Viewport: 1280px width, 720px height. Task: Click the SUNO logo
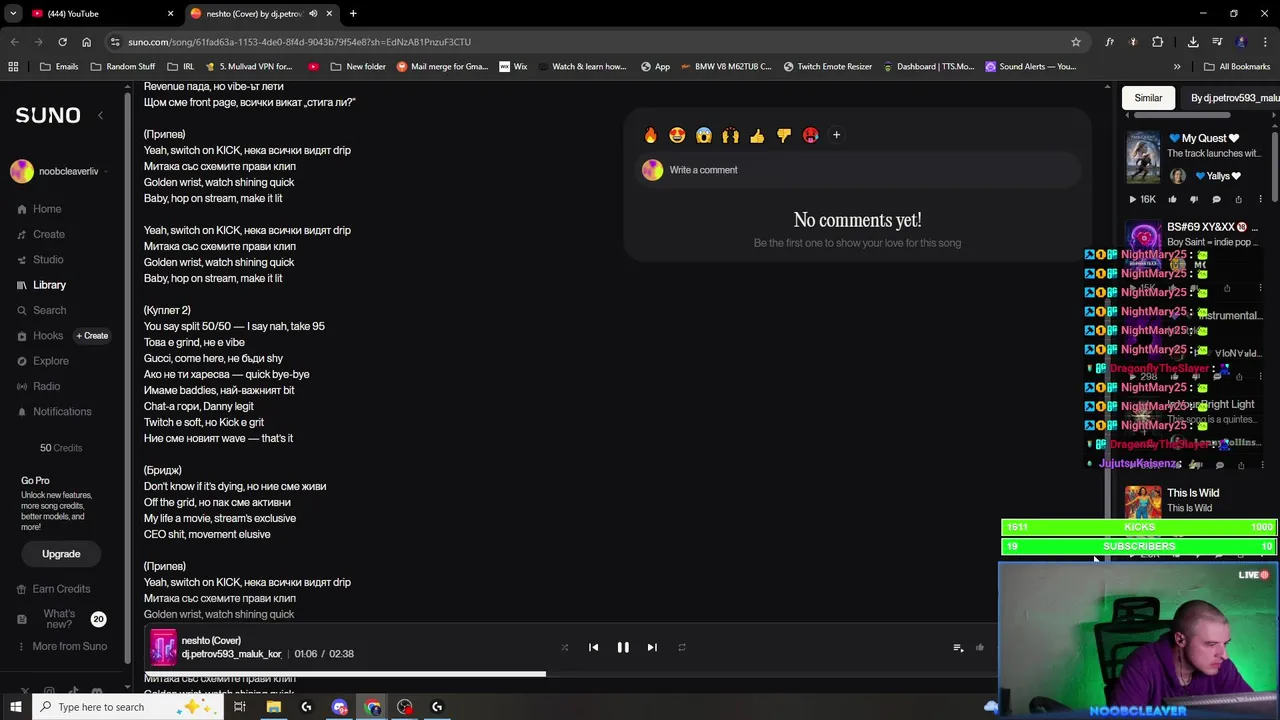[48, 116]
